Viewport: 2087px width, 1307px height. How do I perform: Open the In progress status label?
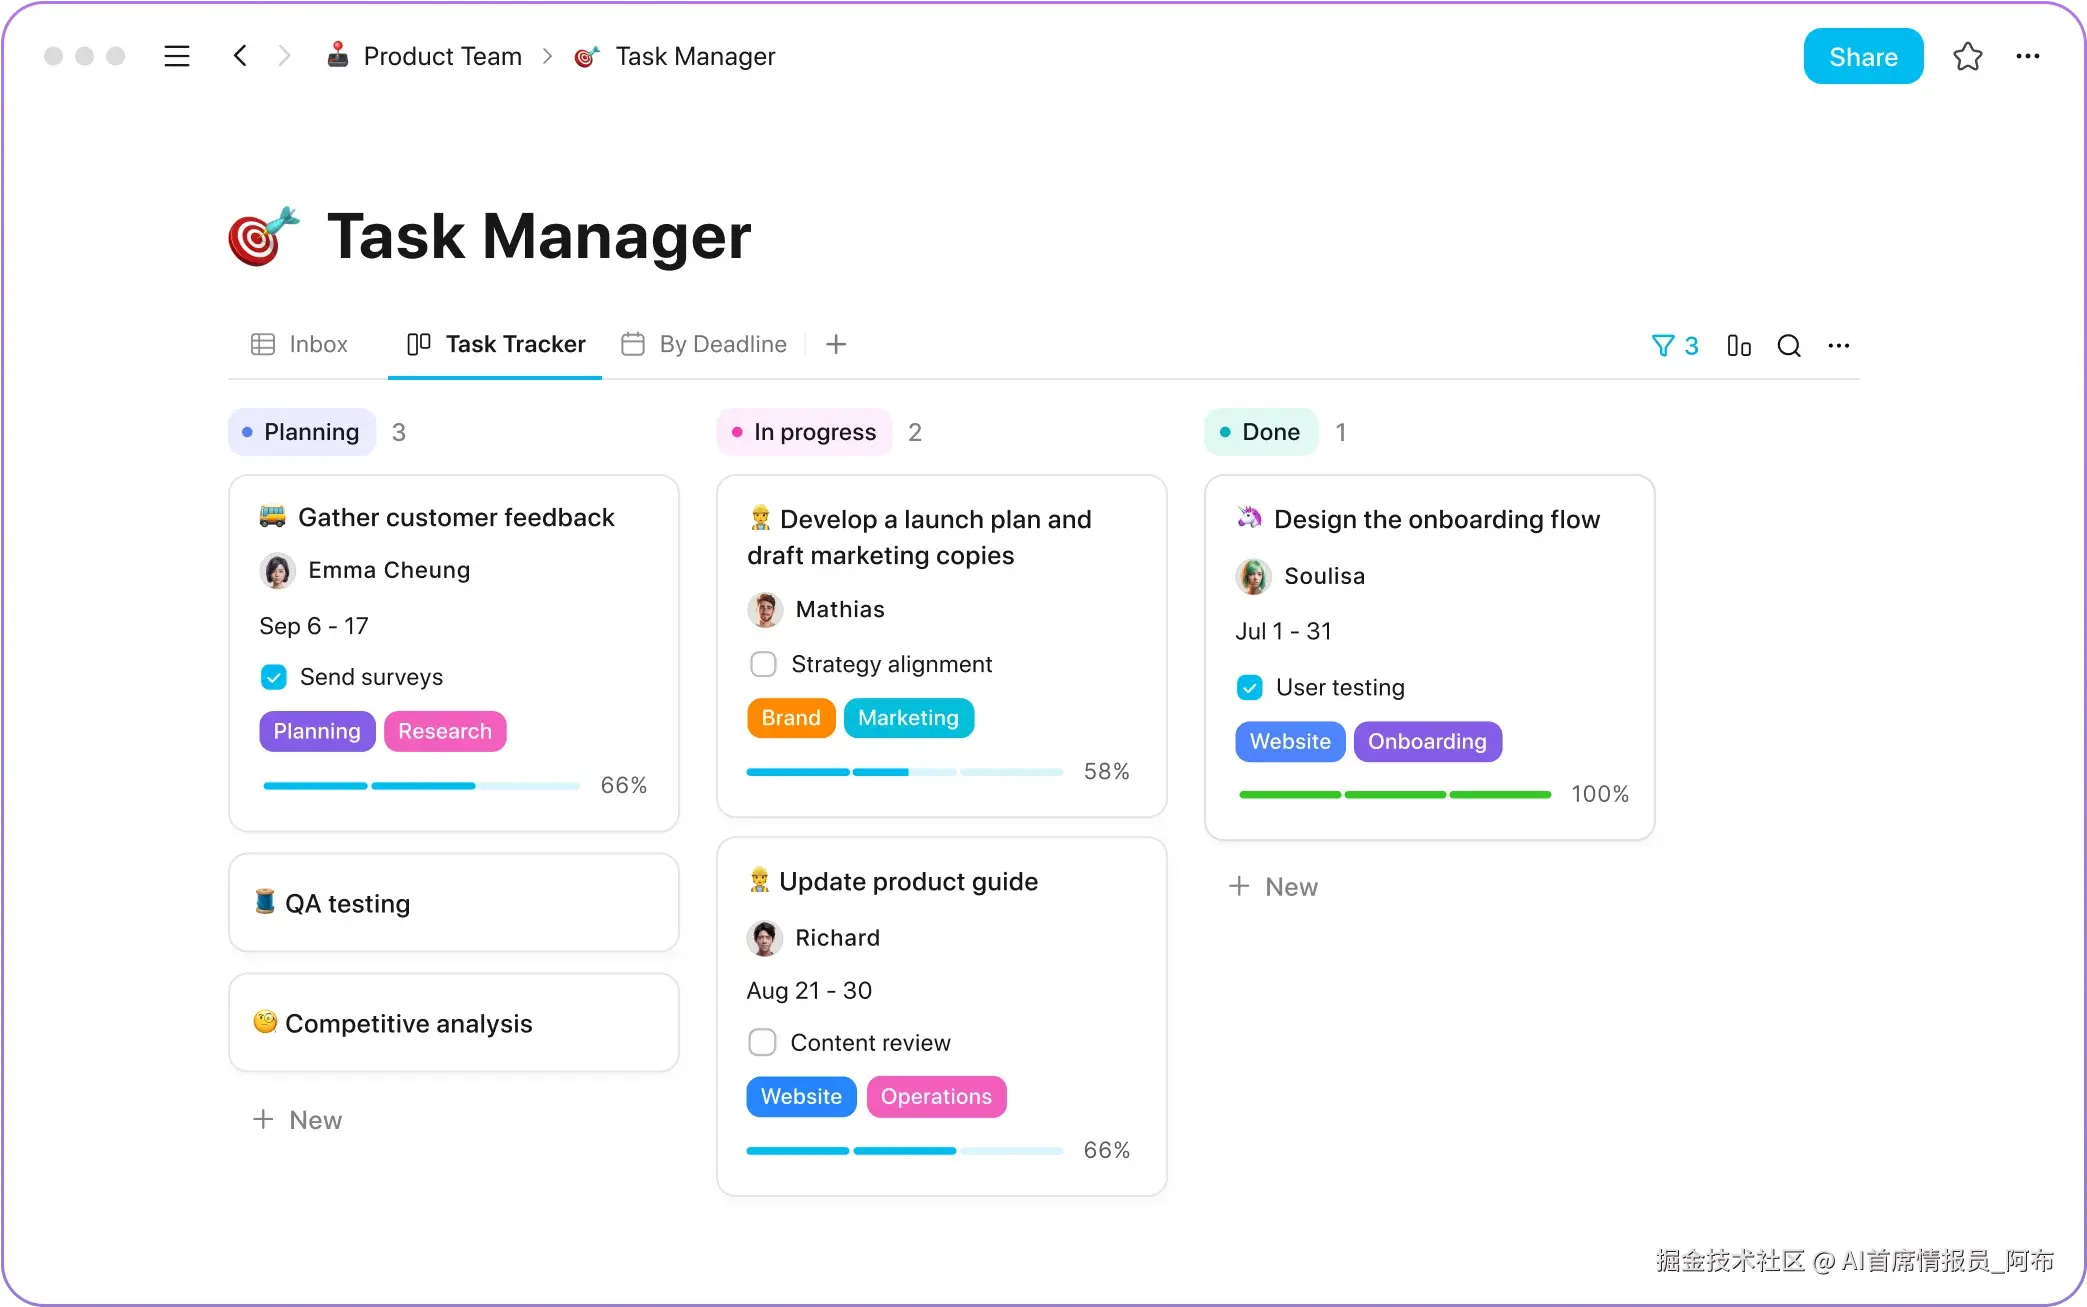point(804,432)
